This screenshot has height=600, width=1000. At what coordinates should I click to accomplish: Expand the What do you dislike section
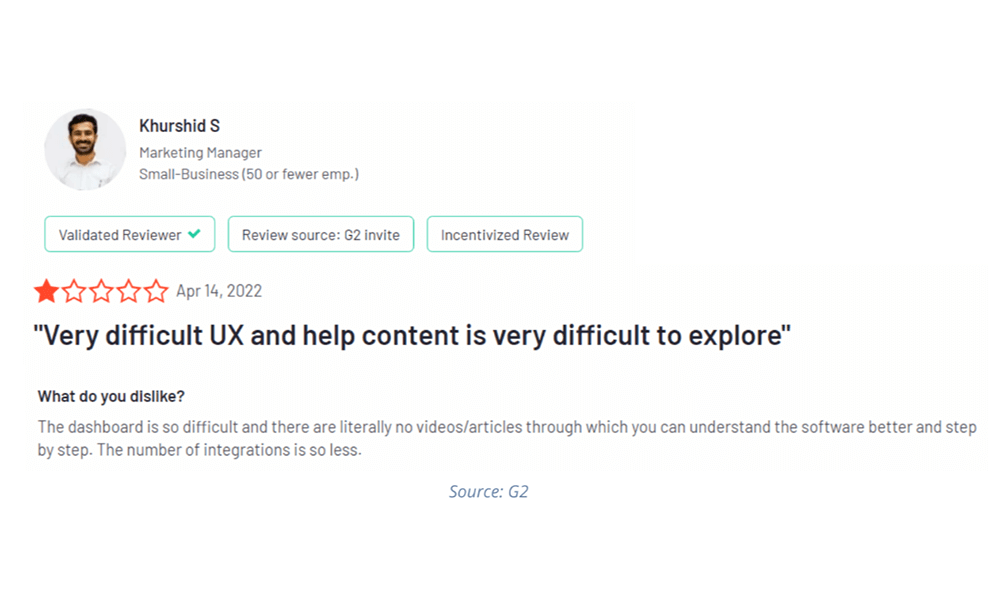(x=110, y=396)
